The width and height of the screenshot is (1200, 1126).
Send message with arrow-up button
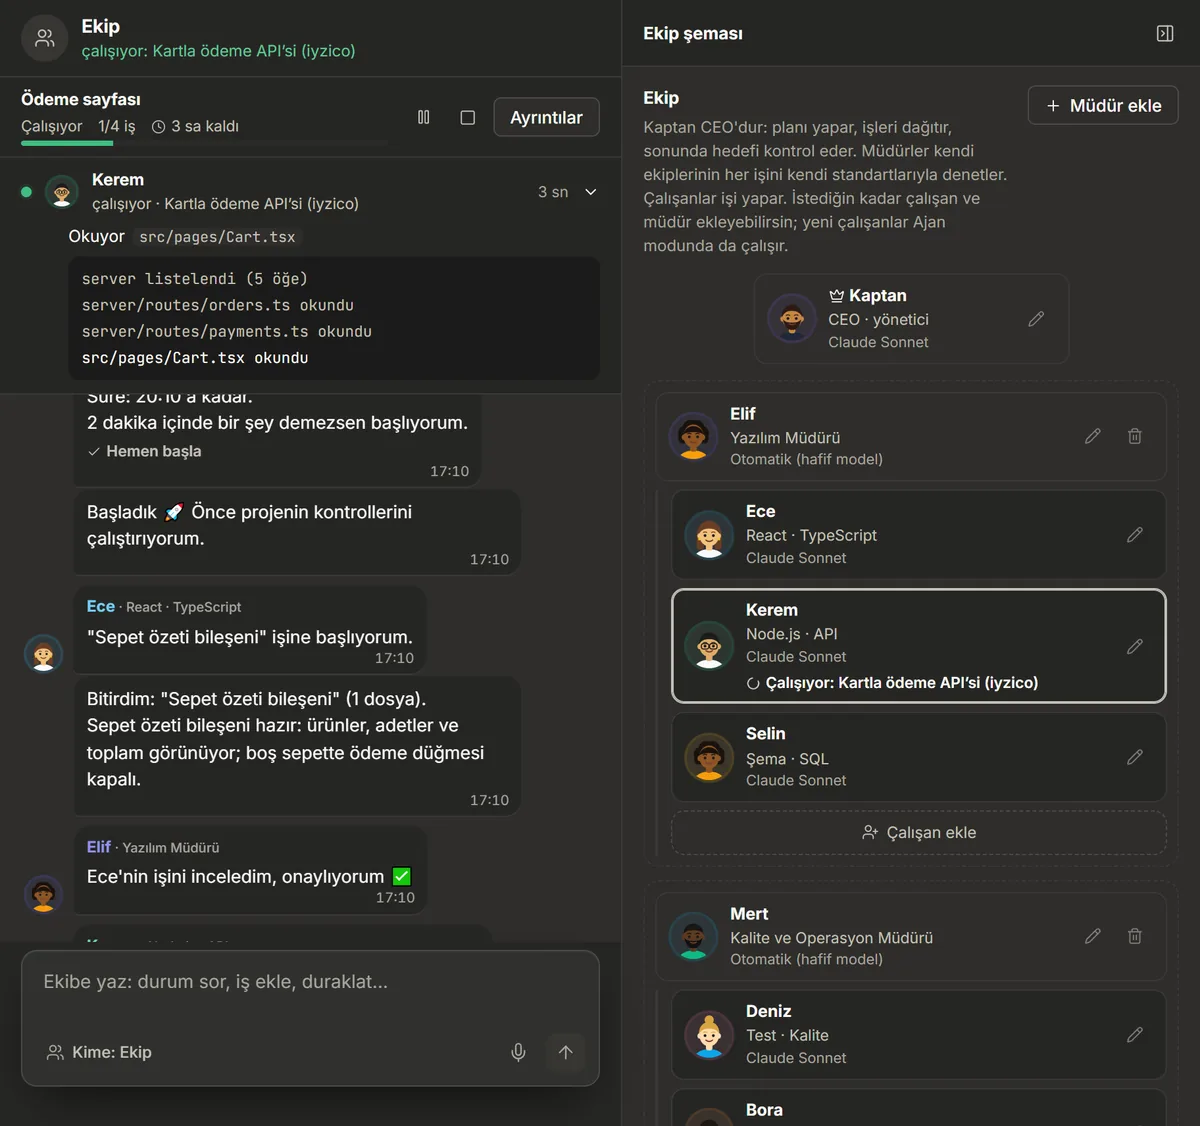[x=565, y=1052]
